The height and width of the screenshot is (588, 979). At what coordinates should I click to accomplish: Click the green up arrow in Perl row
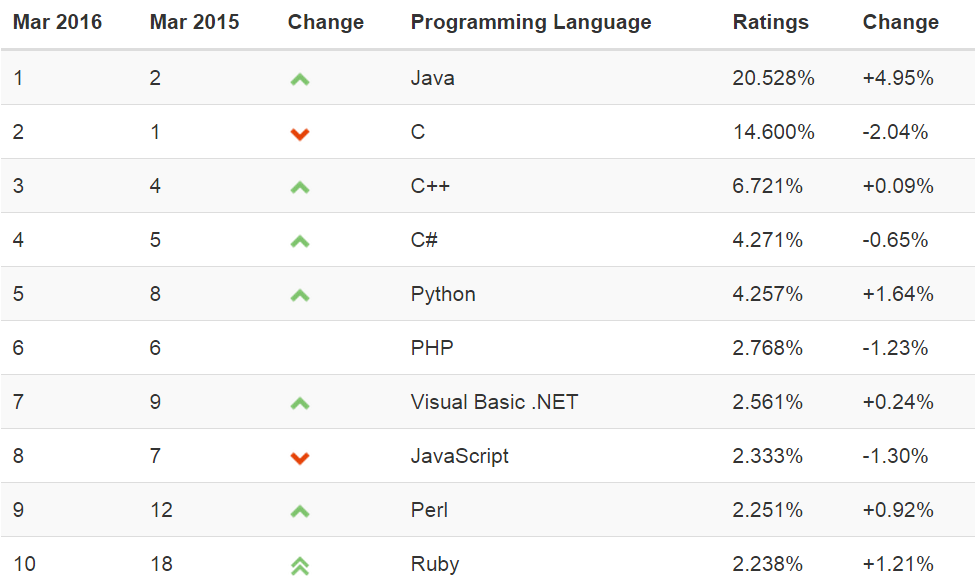(300, 511)
